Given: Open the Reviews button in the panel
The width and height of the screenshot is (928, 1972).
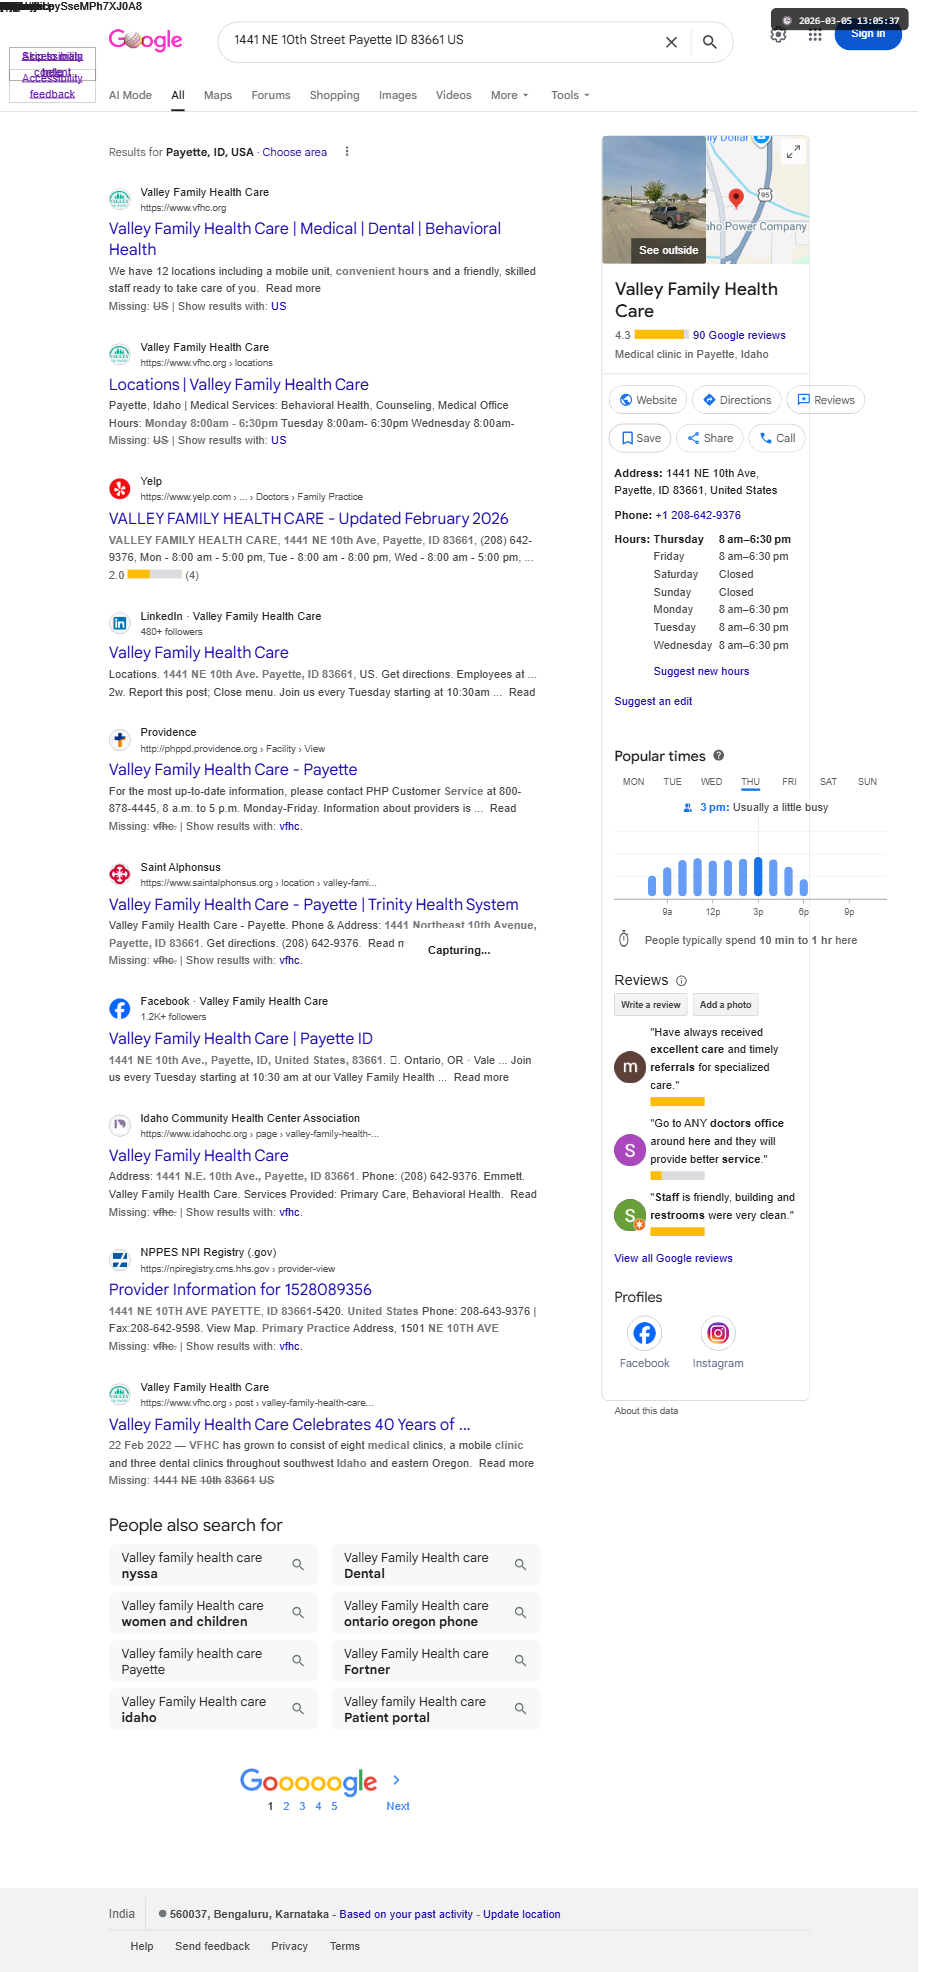Looking at the screenshot, I should (826, 400).
